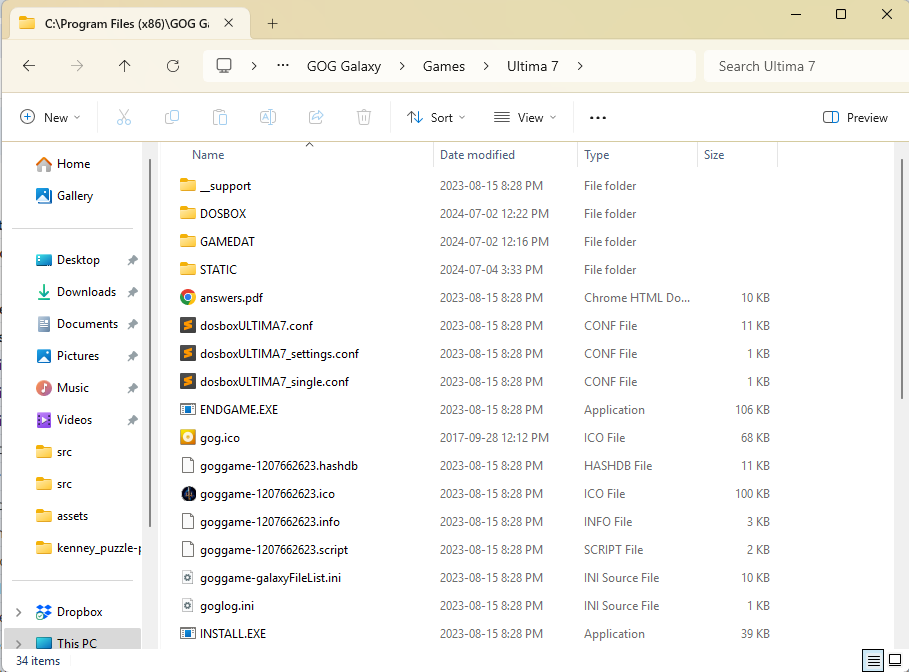
Task: Click the Share toolbar icon
Action: [x=316, y=118]
